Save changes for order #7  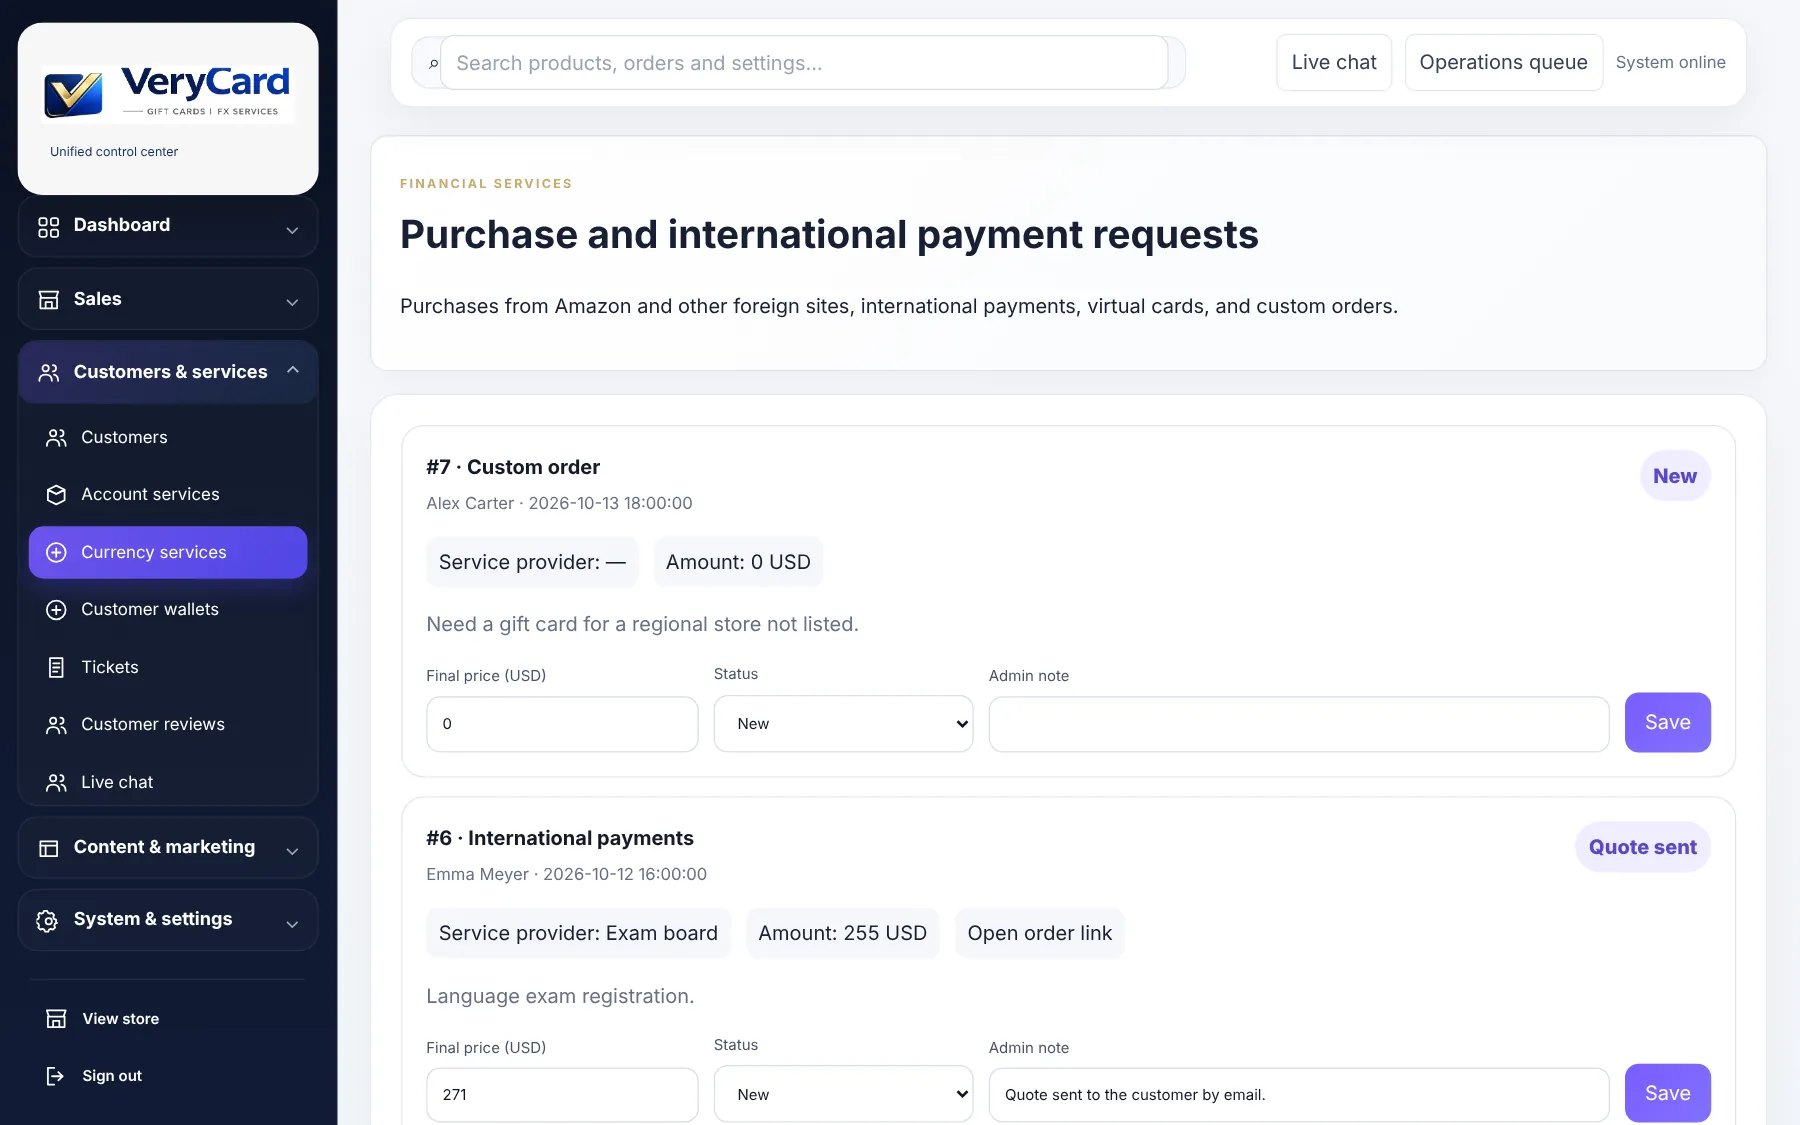coord(1667,722)
